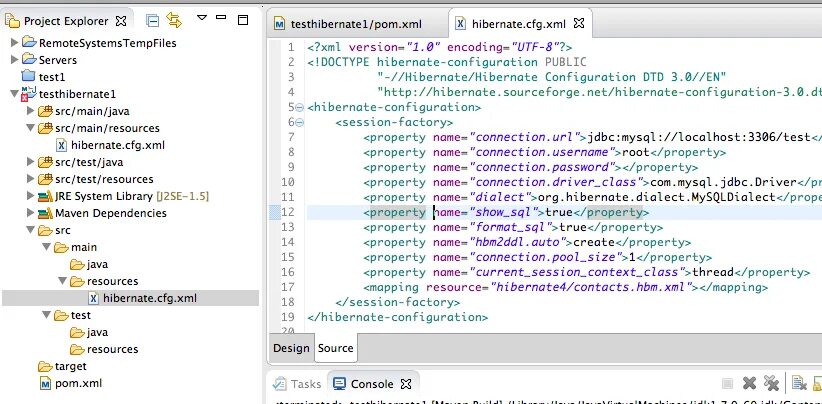Expand the Servers project

tap(15, 60)
